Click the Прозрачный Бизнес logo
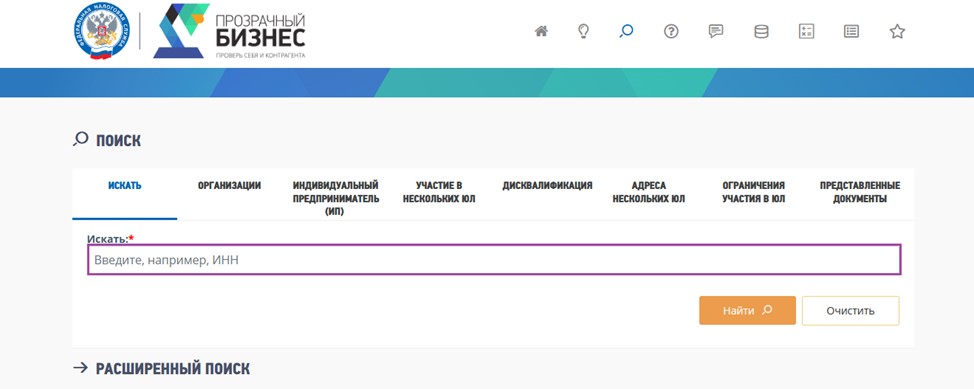This screenshot has width=974, height=389. coord(229,31)
